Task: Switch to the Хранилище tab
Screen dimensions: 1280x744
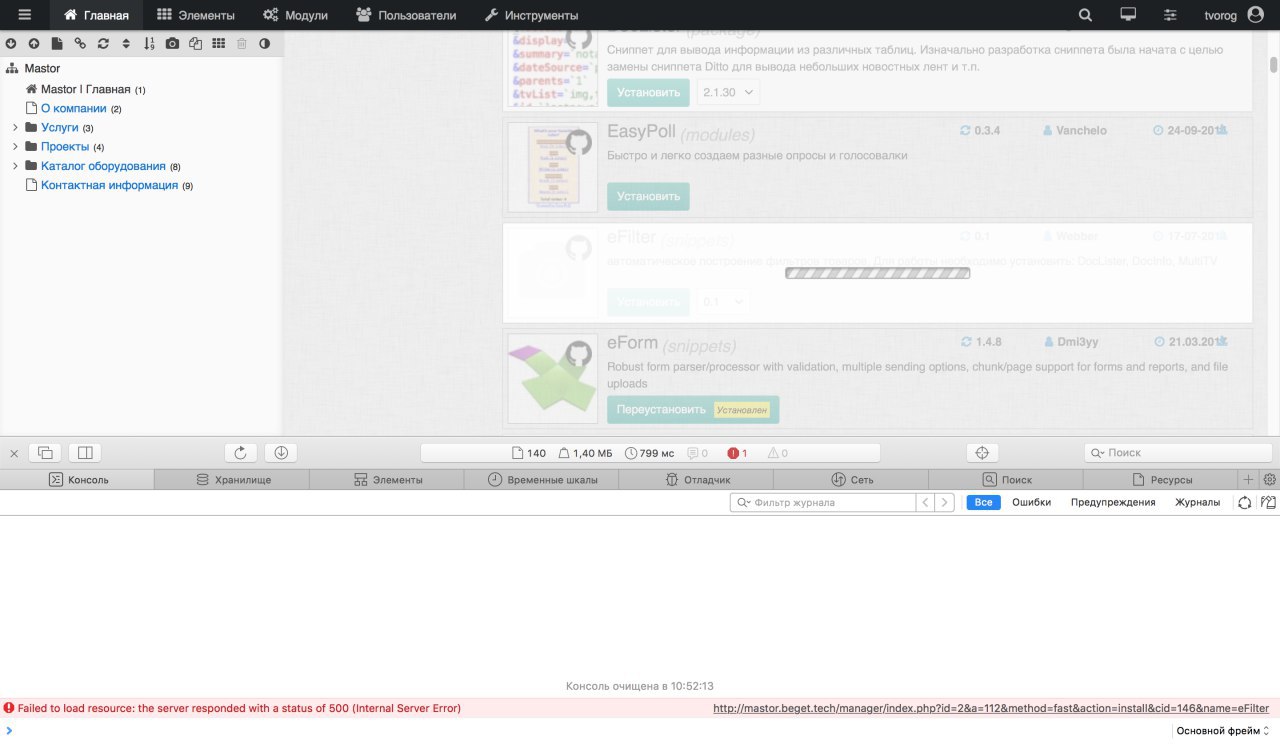Action: [233, 480]
